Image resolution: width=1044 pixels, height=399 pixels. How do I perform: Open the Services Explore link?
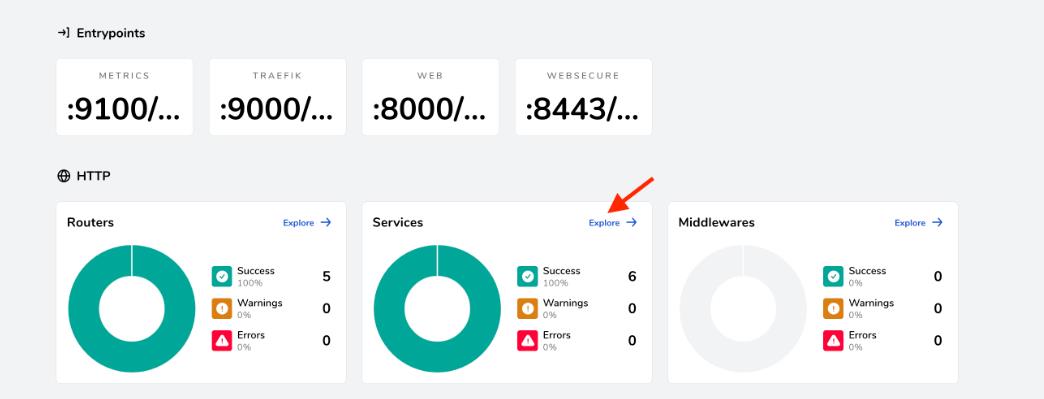click(613, 222)
